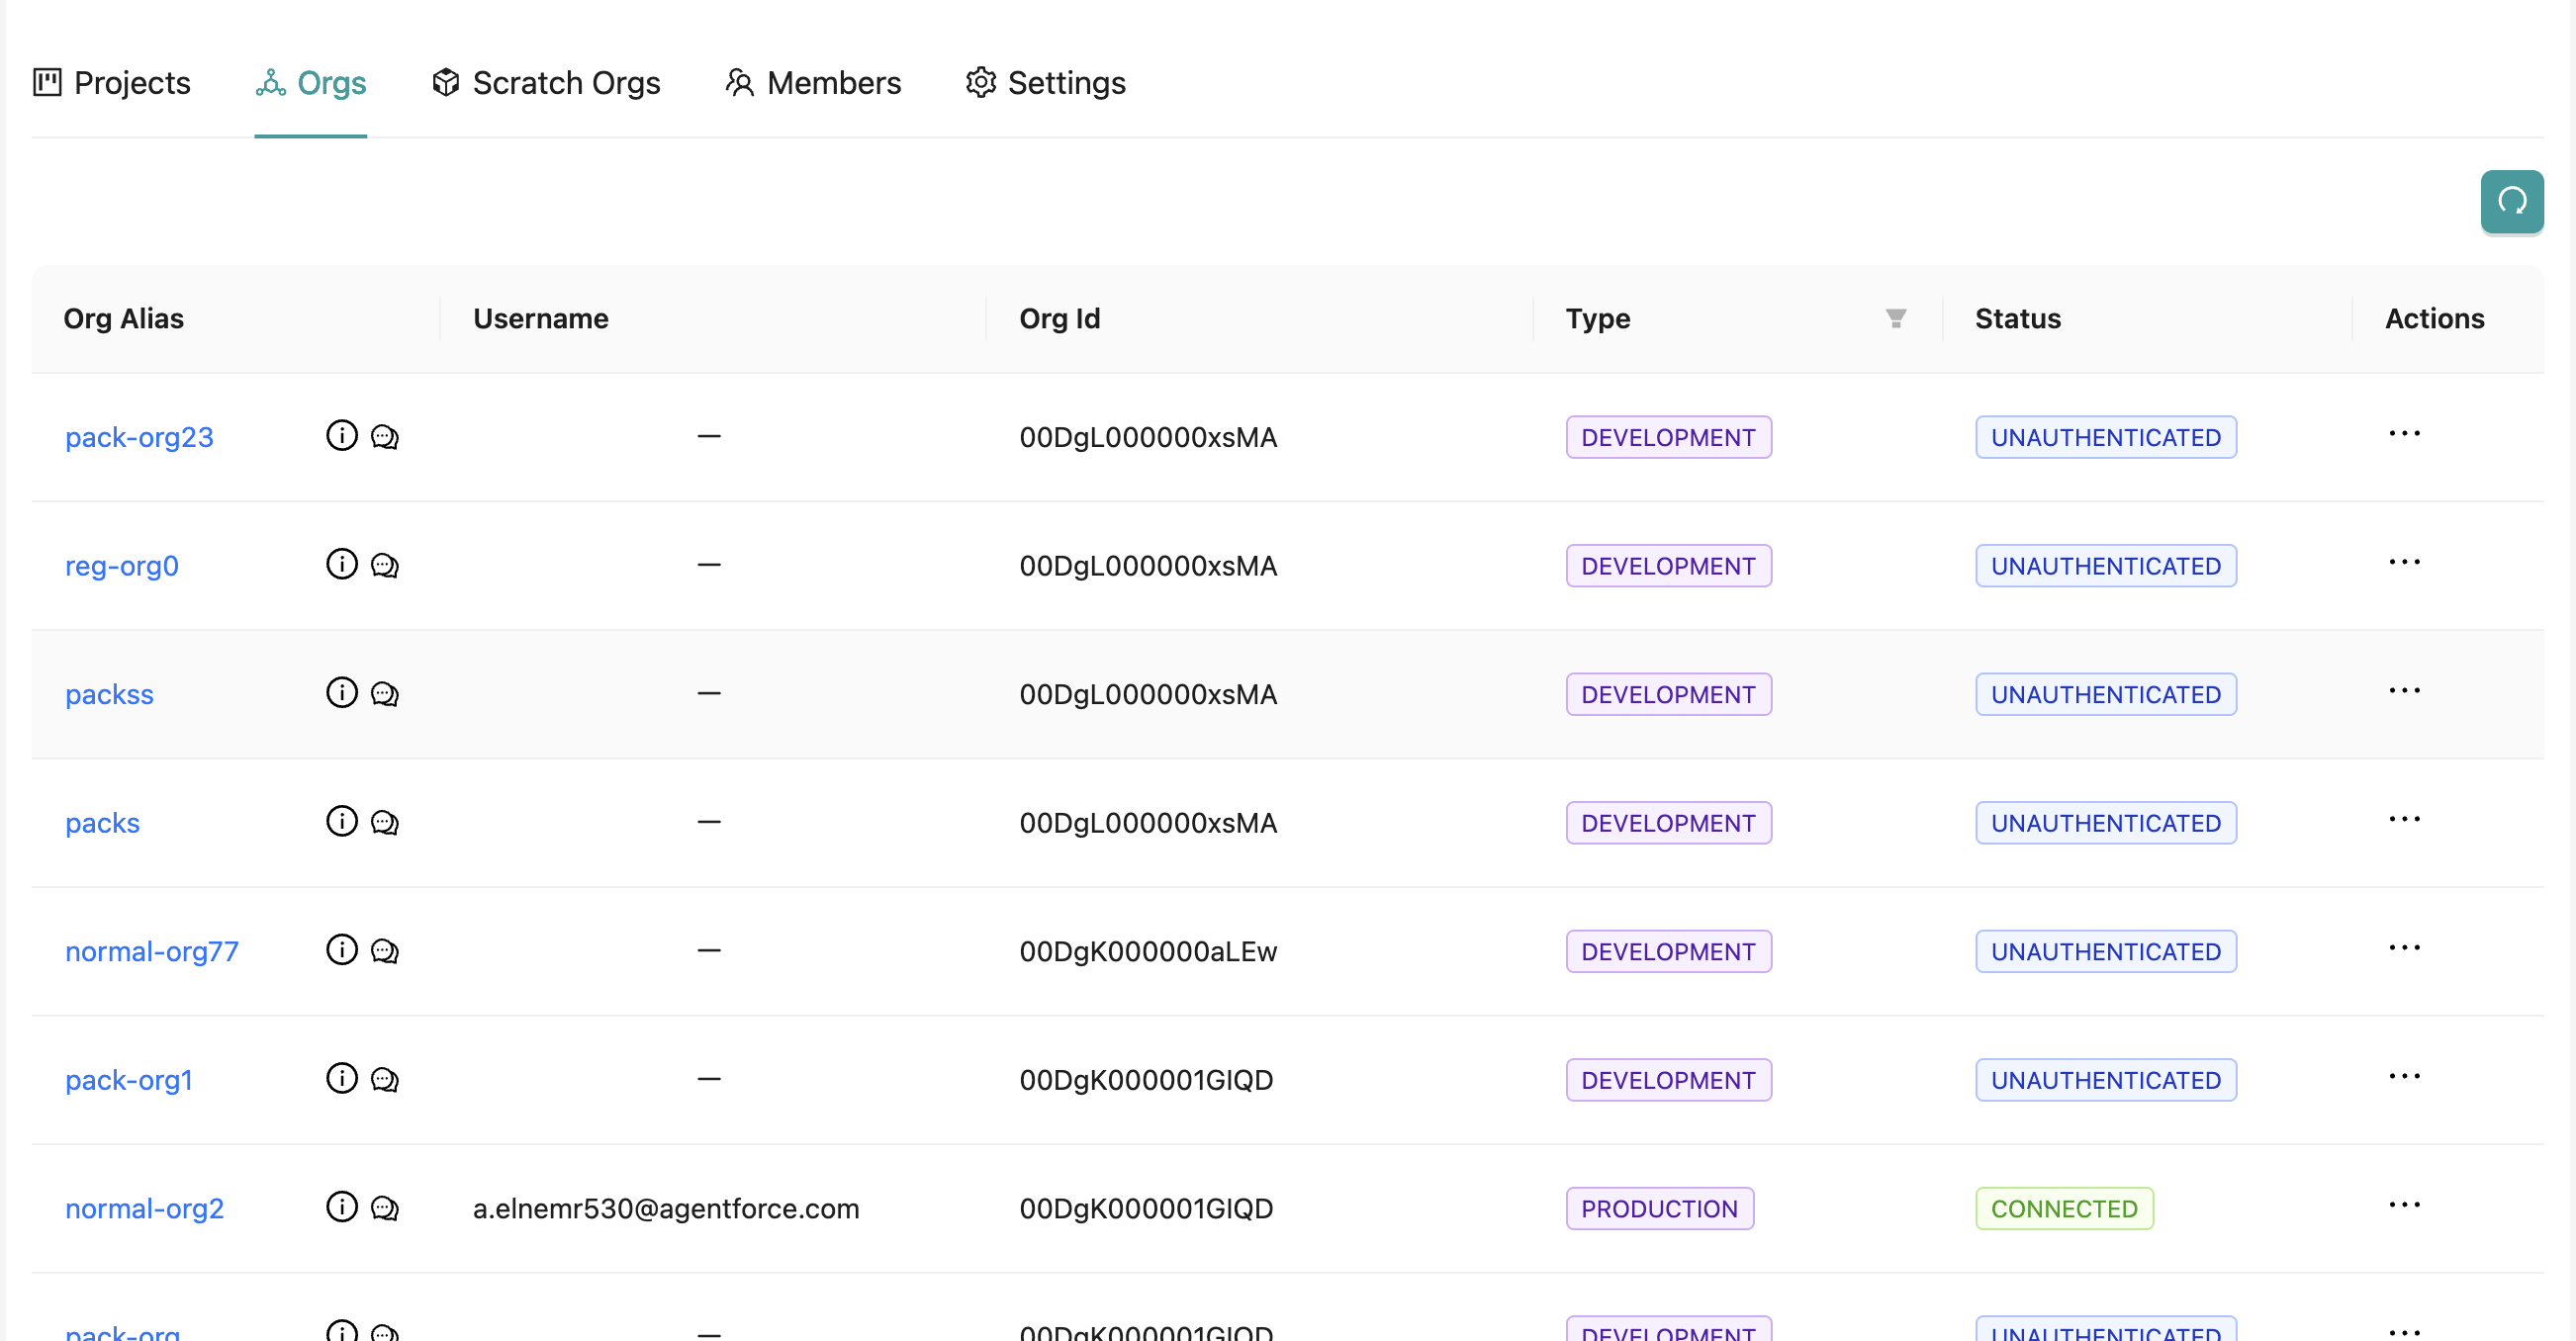Open comments icon for pack-org1
Screen dimensions: 2576x1341
click(385, 1079)
